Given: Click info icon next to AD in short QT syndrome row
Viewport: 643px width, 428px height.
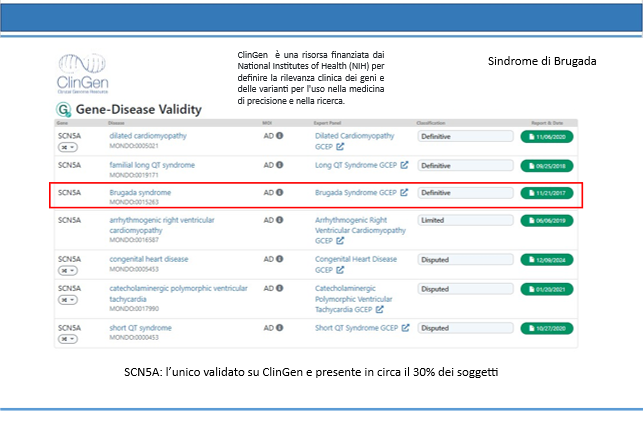Looking at the screenshot, I should click(280, 328).
